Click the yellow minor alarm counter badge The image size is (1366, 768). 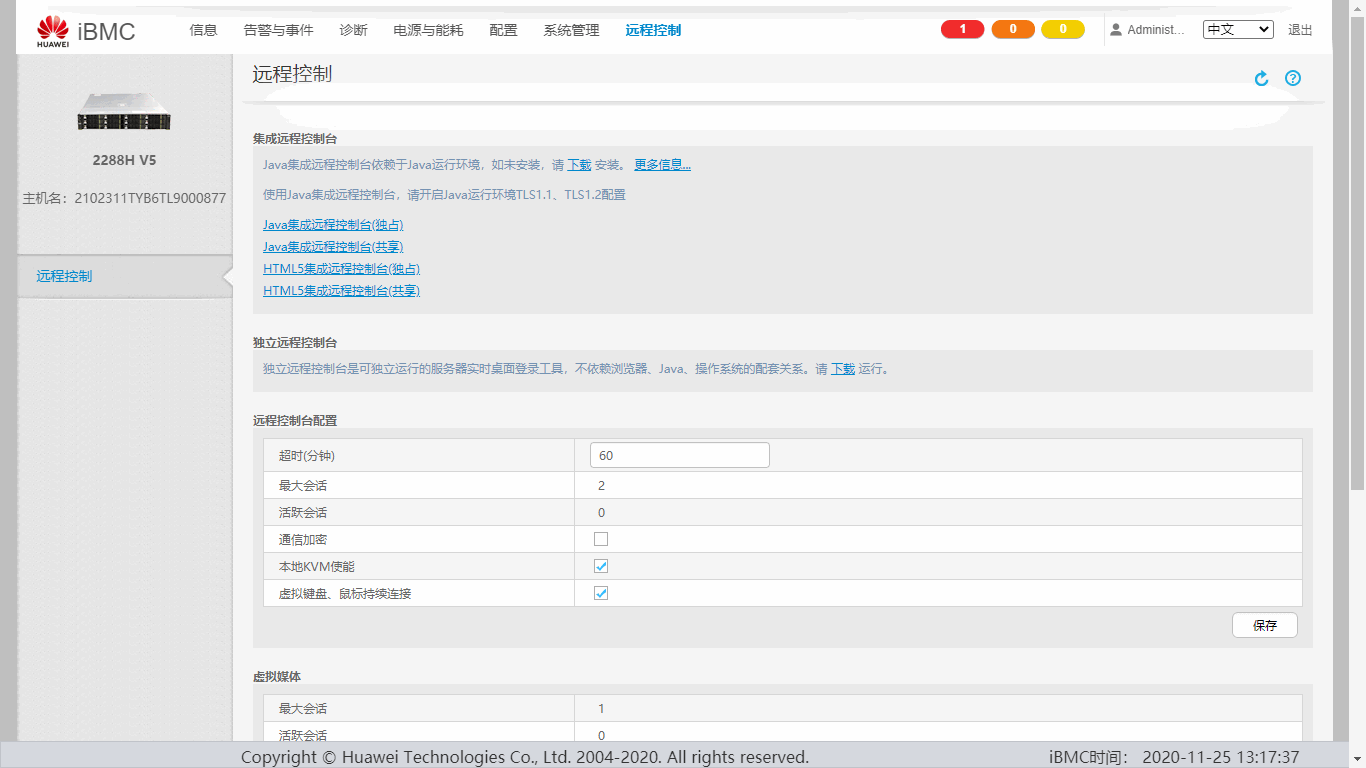[x=1062, y=30]
